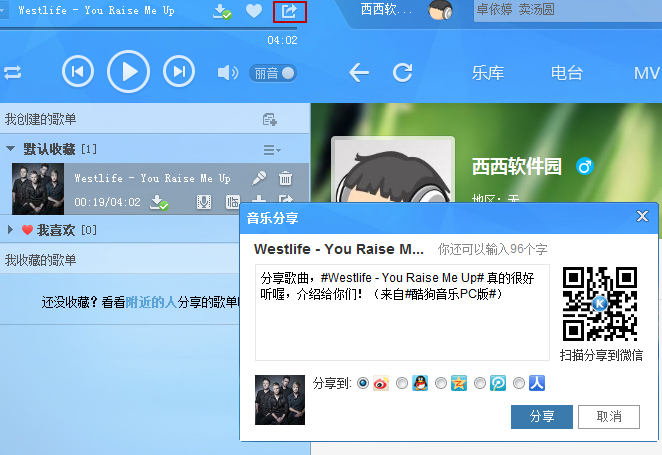The image size is (662, 455).
Task: Favorite the song with the heart icon
Action: [254, 11]
